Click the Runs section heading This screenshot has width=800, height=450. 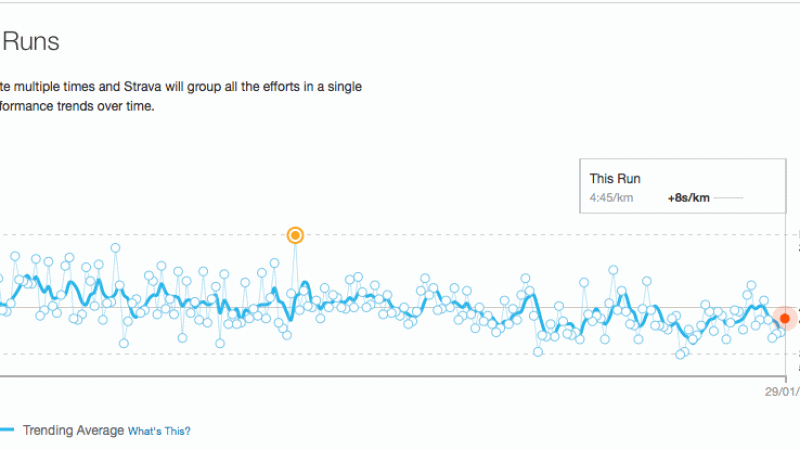[x=31, y=41]
